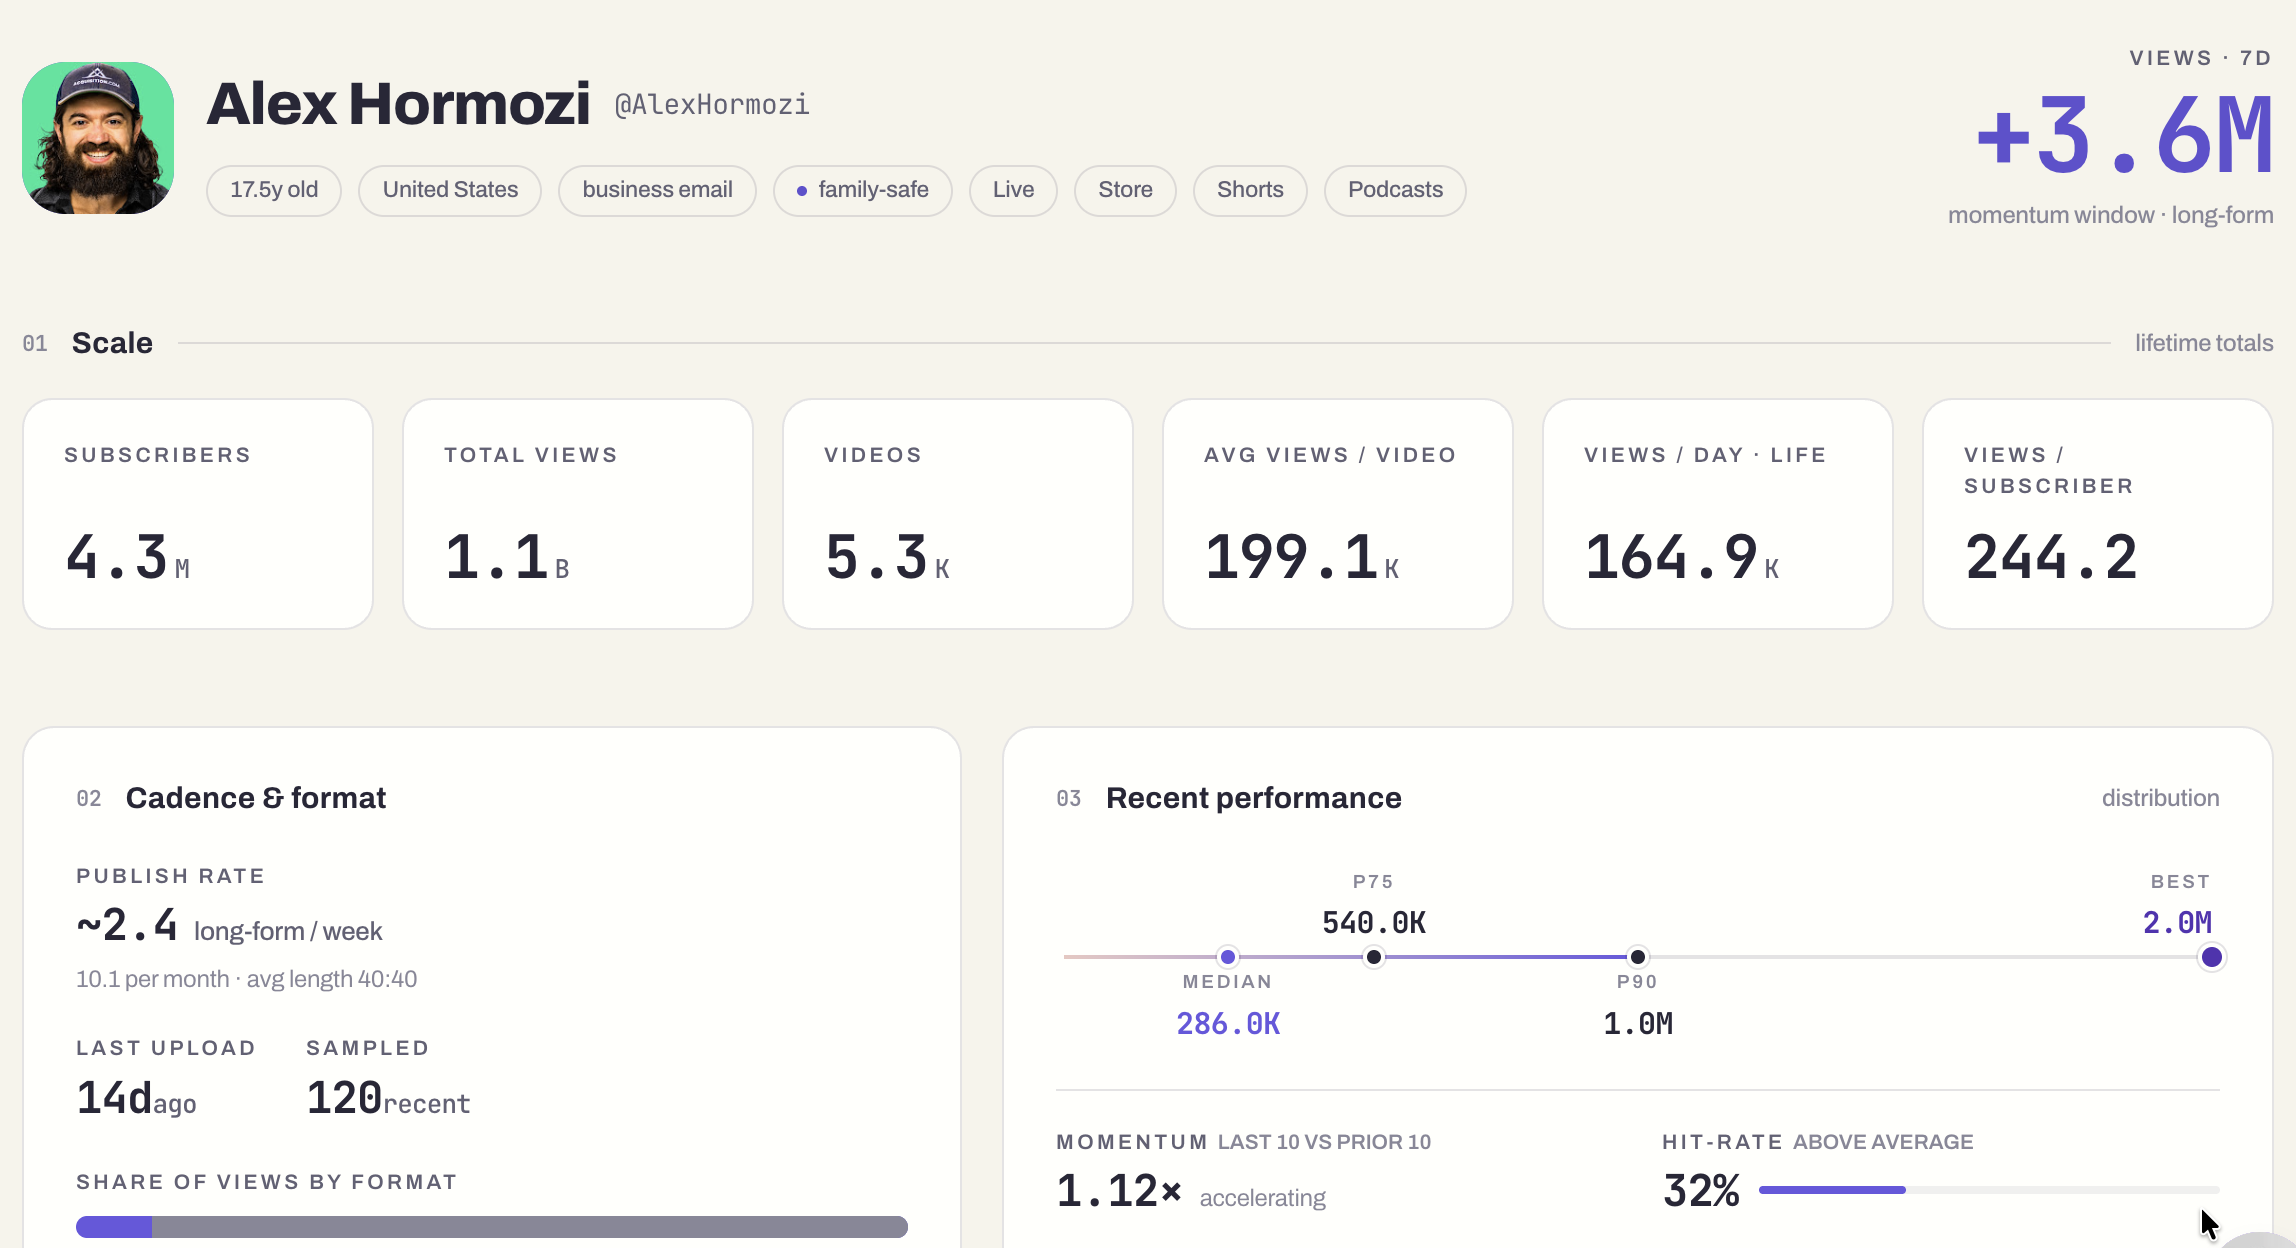Click the 'accelerating' status label
2296x1248 pixels.
[x=1262, y=1198]
